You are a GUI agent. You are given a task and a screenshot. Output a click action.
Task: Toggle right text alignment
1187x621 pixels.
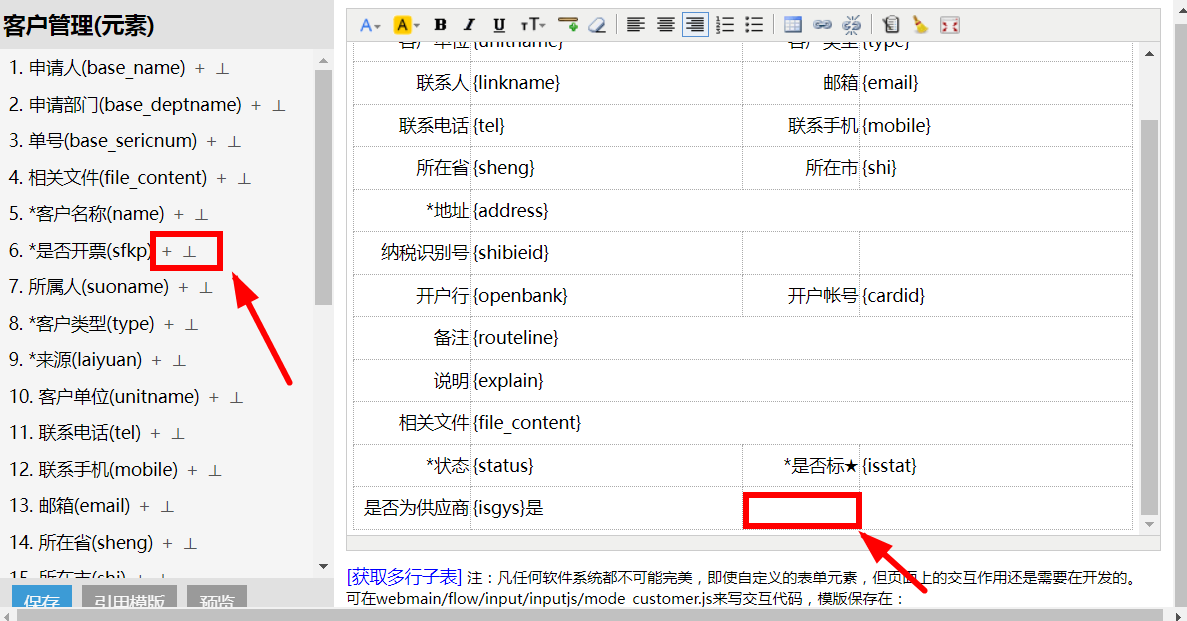695,25
